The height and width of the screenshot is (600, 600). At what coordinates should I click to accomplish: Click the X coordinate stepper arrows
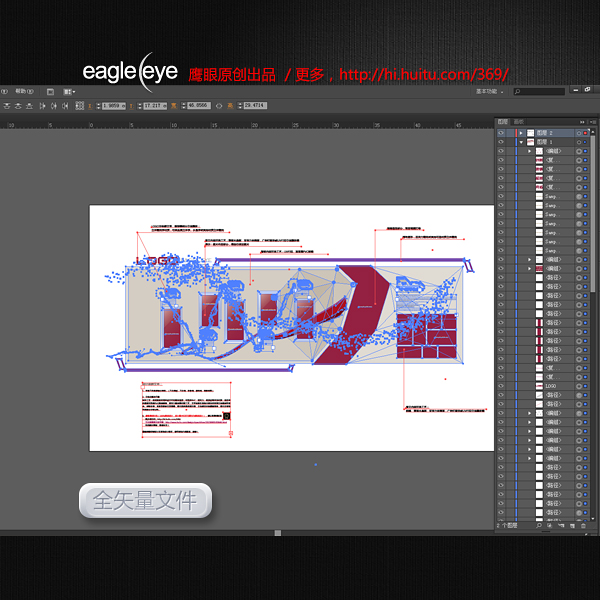point(98,106)
